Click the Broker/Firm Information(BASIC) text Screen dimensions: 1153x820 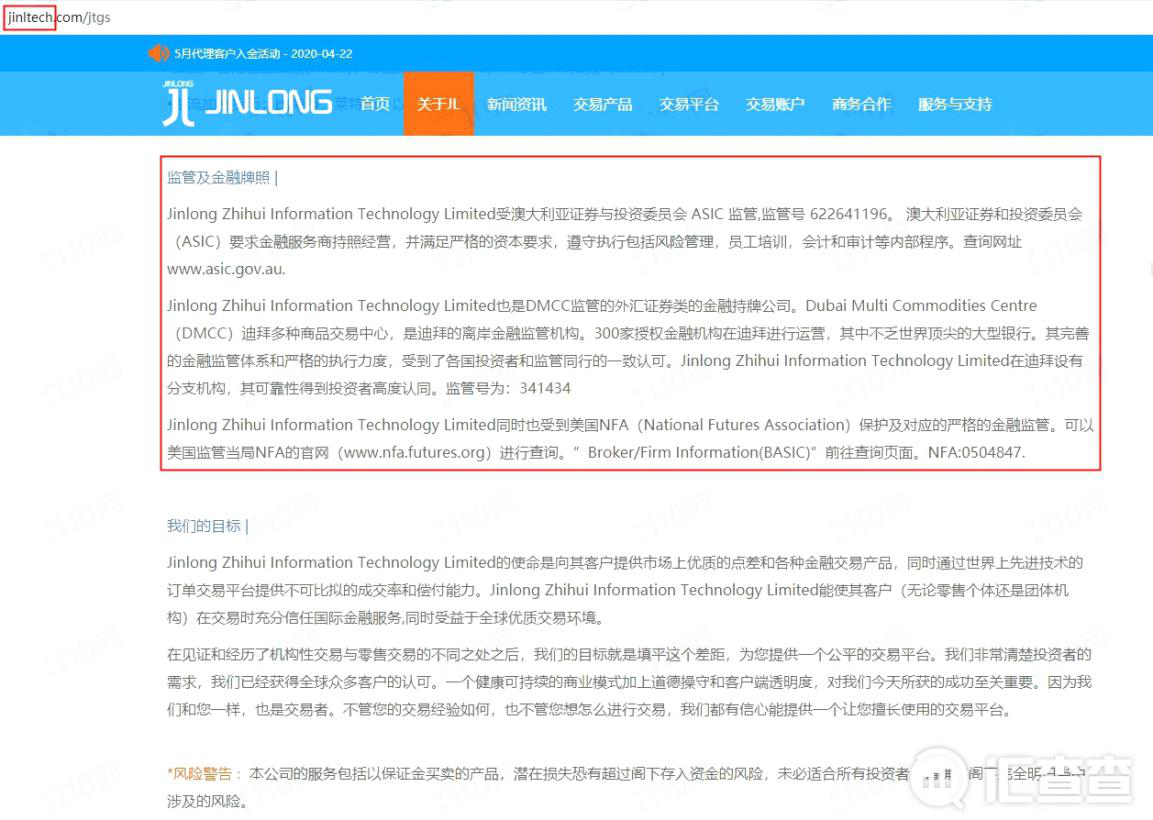pyautogui.click(x=699, y=452)
